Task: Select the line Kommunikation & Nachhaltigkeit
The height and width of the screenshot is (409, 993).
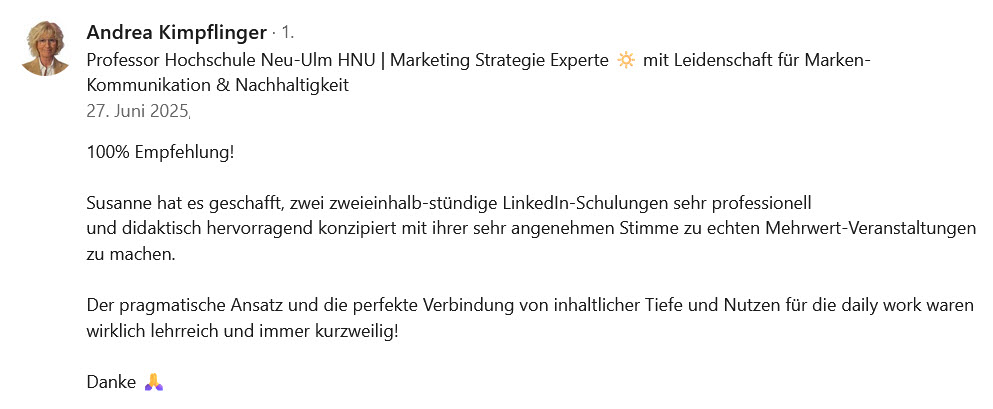Action: (217, 85)
